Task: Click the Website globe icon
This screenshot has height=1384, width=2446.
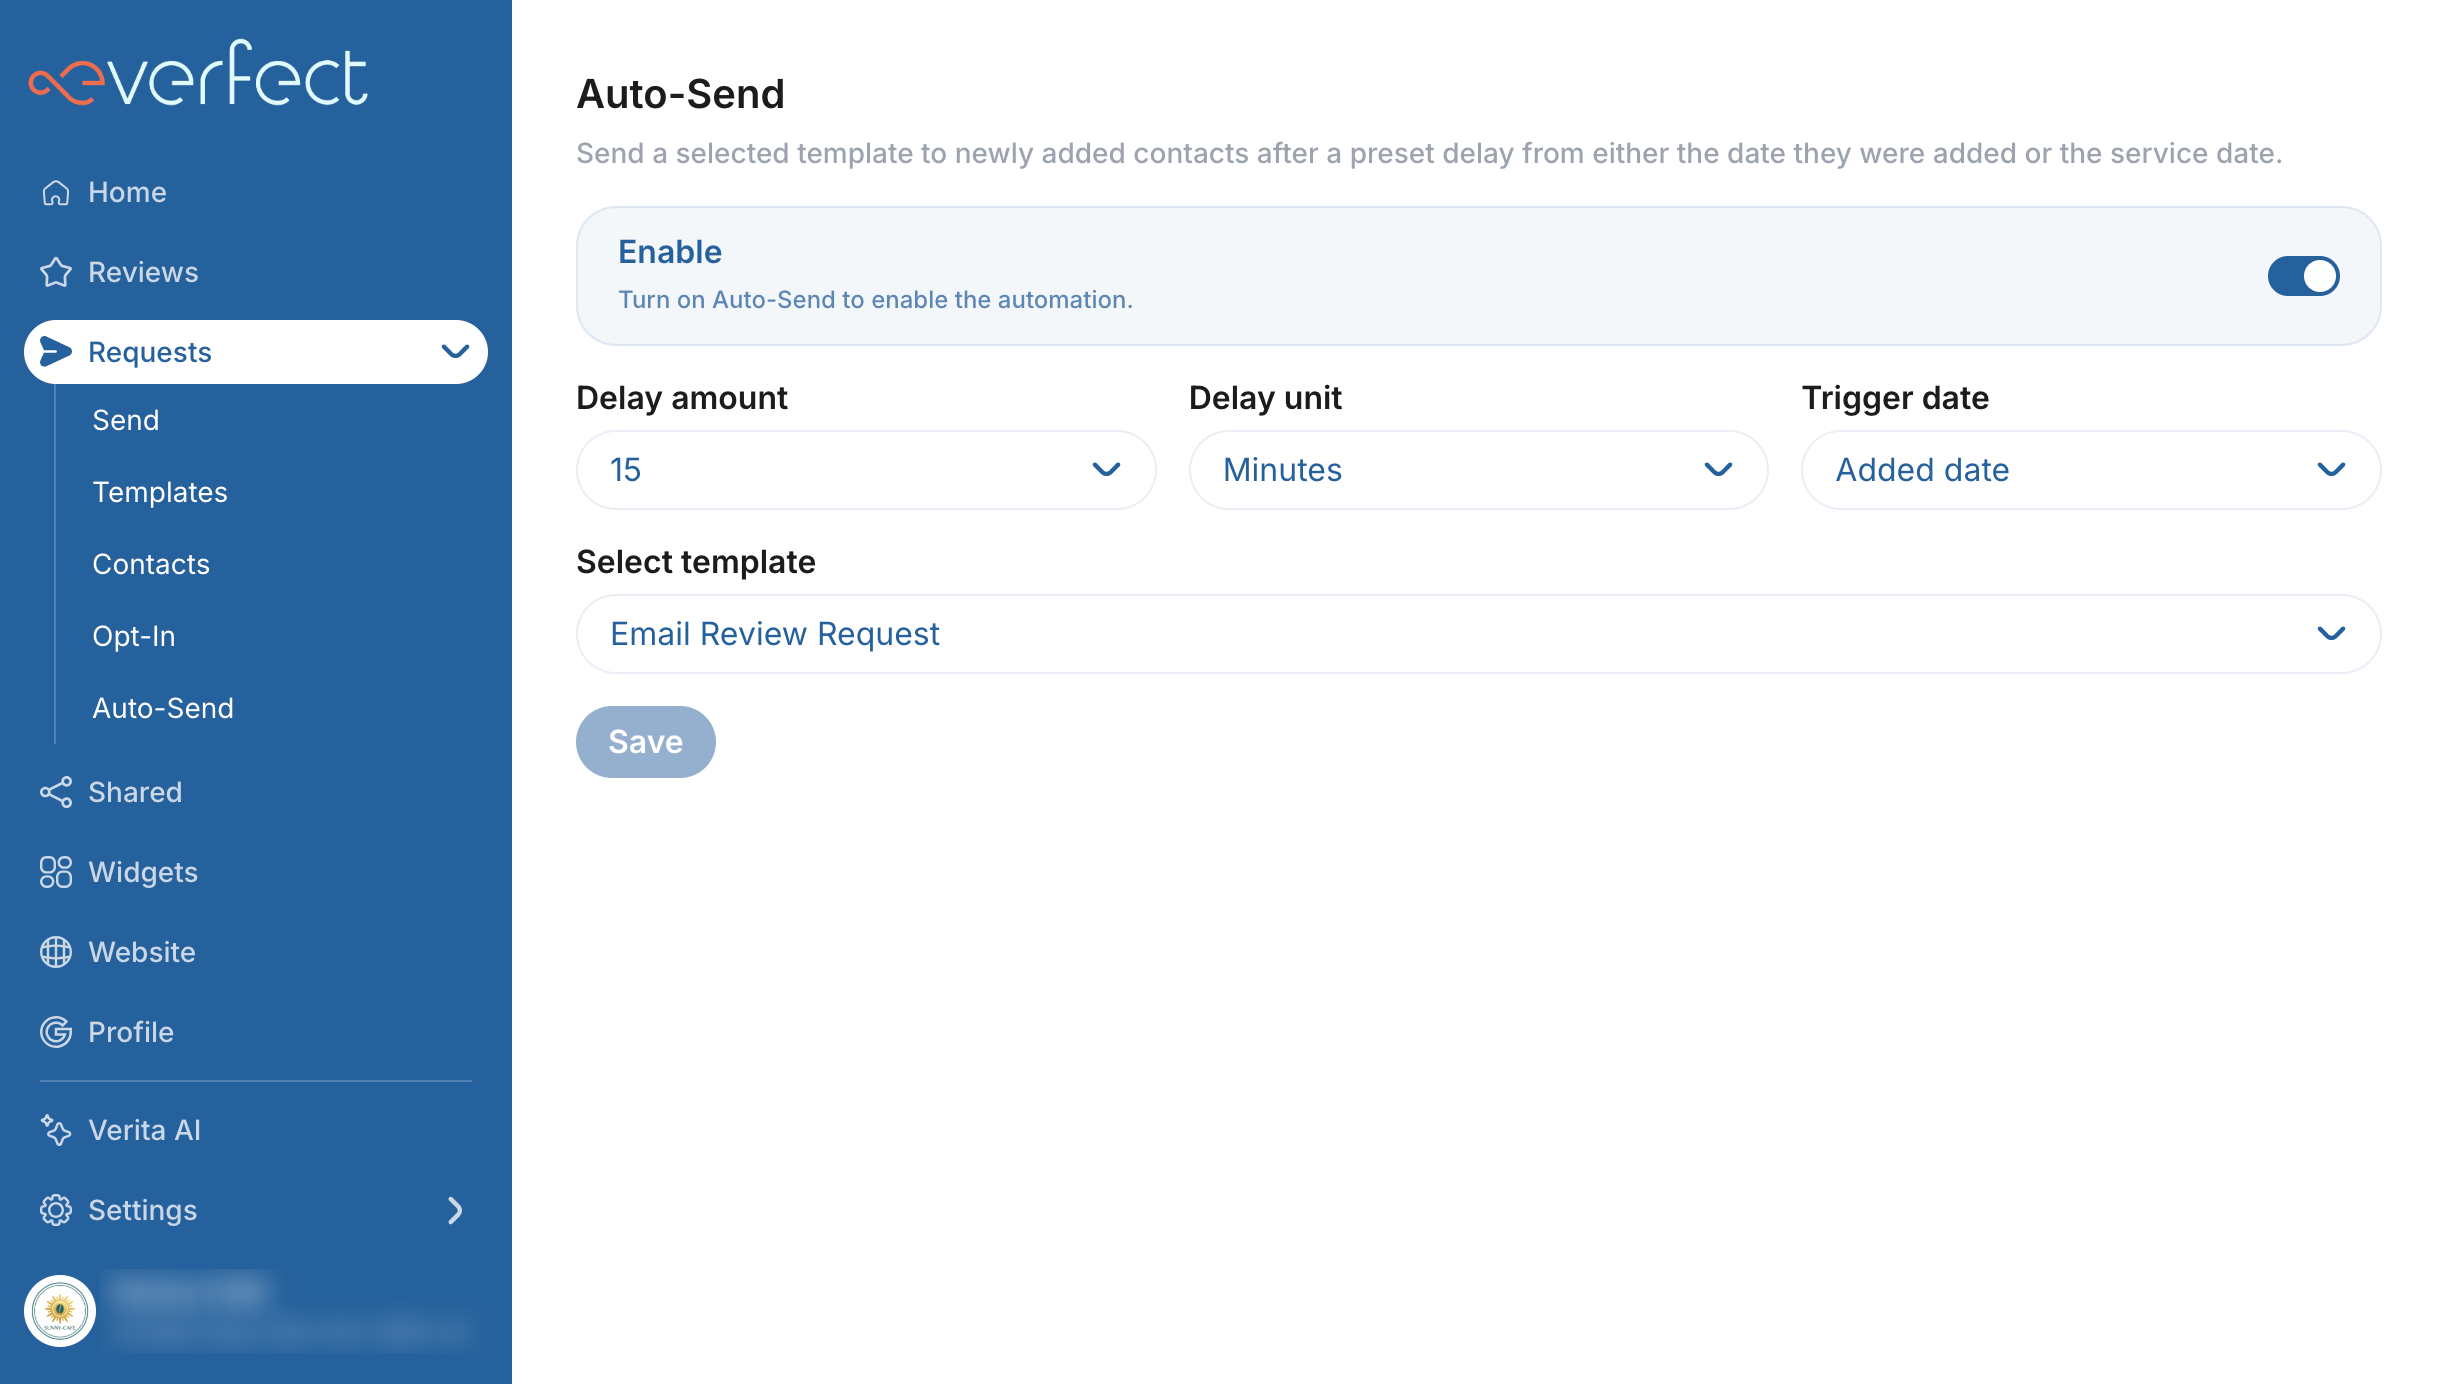Action: (x=56, y=952)
